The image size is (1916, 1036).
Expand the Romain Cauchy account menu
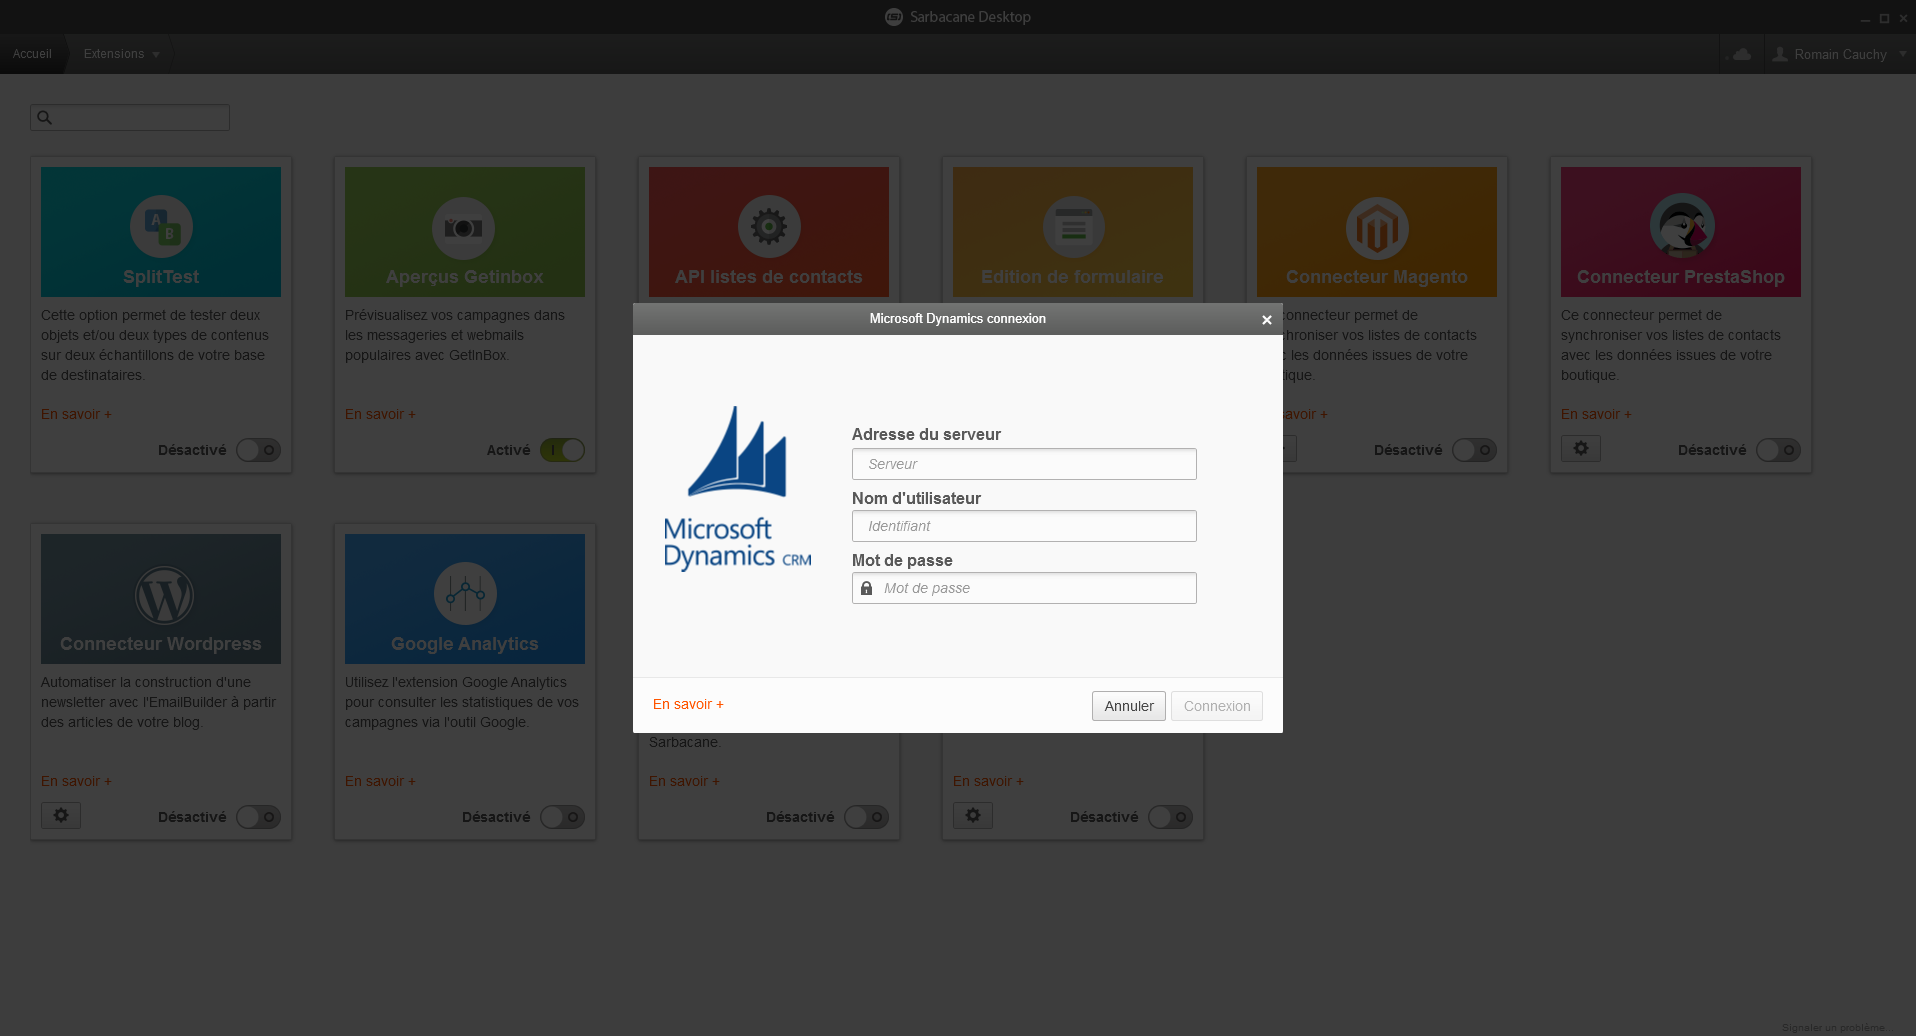click(1903, 54)
